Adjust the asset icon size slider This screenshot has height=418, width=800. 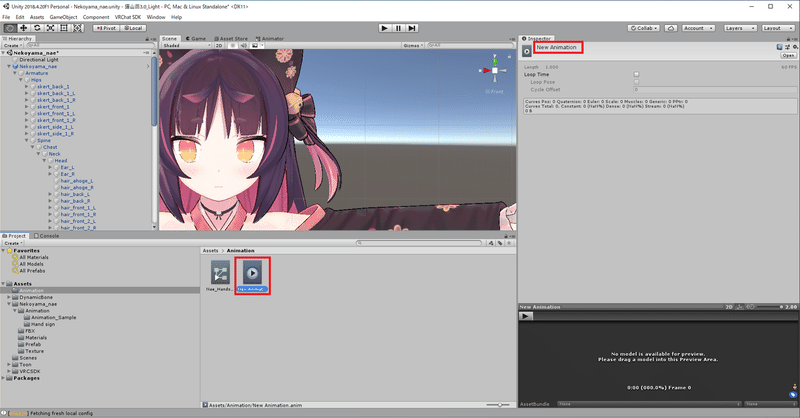497,405
